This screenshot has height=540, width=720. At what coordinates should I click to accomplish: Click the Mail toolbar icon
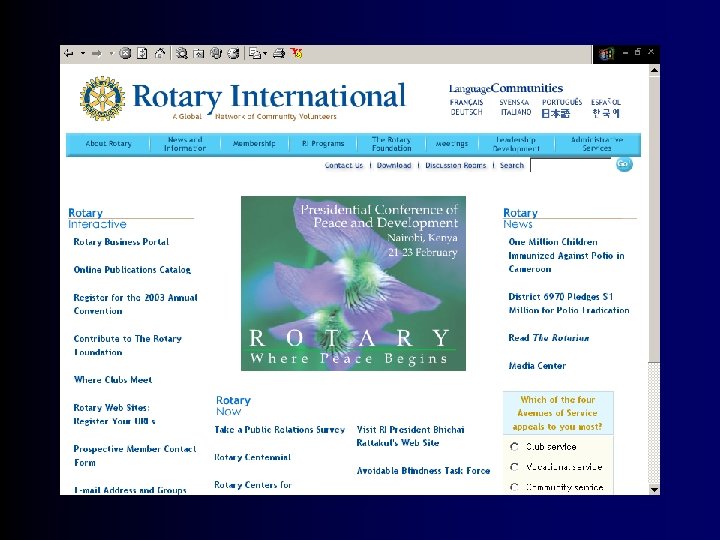pos(255,54)
